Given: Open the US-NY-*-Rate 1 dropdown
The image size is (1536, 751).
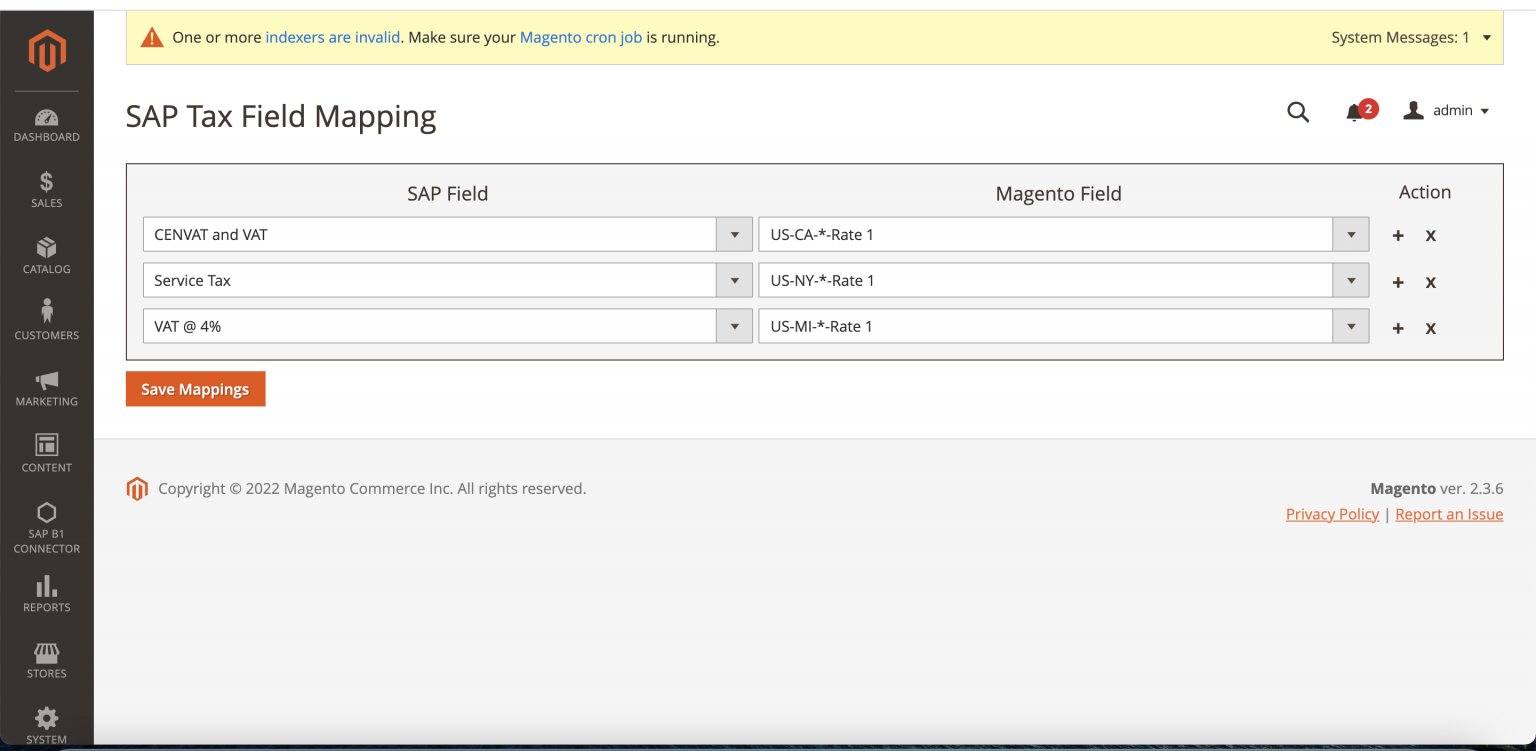Looking at the screenshot, I should [x=1351, y=280].
